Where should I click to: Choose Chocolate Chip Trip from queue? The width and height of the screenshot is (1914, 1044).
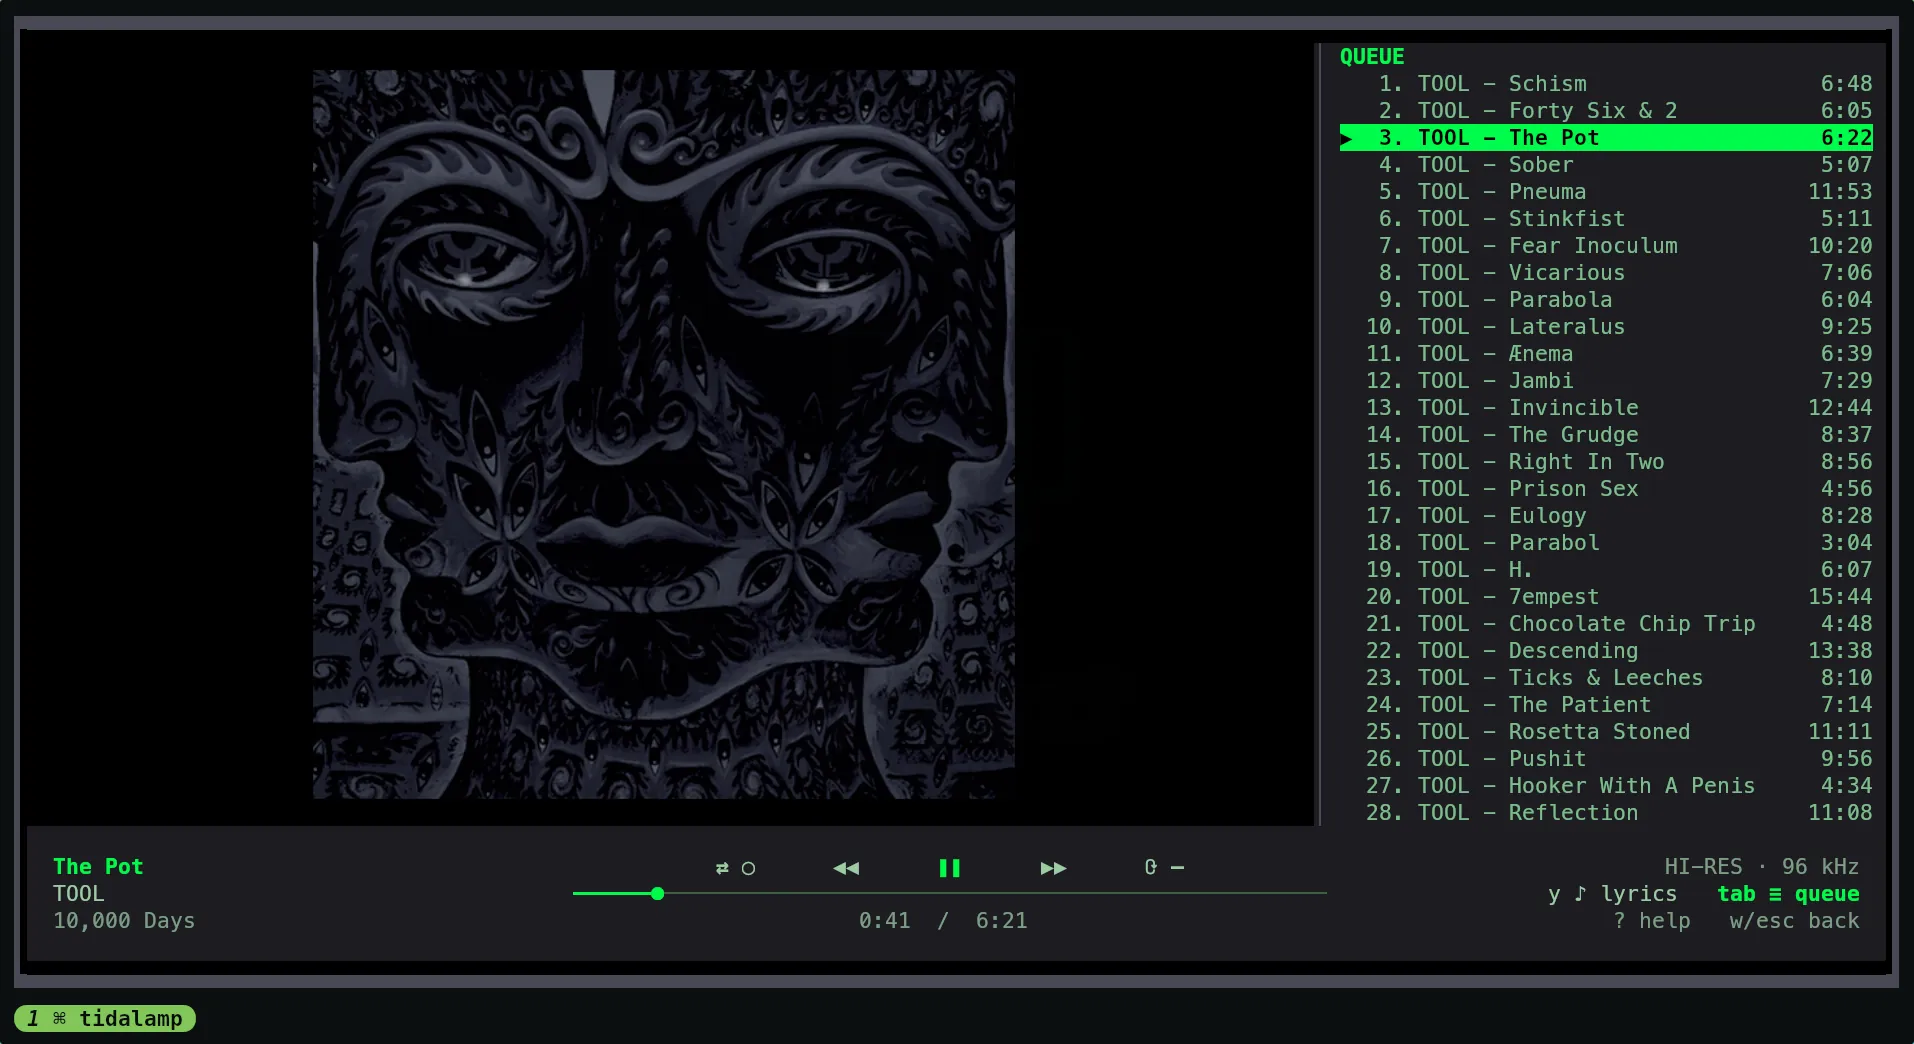1606,624
